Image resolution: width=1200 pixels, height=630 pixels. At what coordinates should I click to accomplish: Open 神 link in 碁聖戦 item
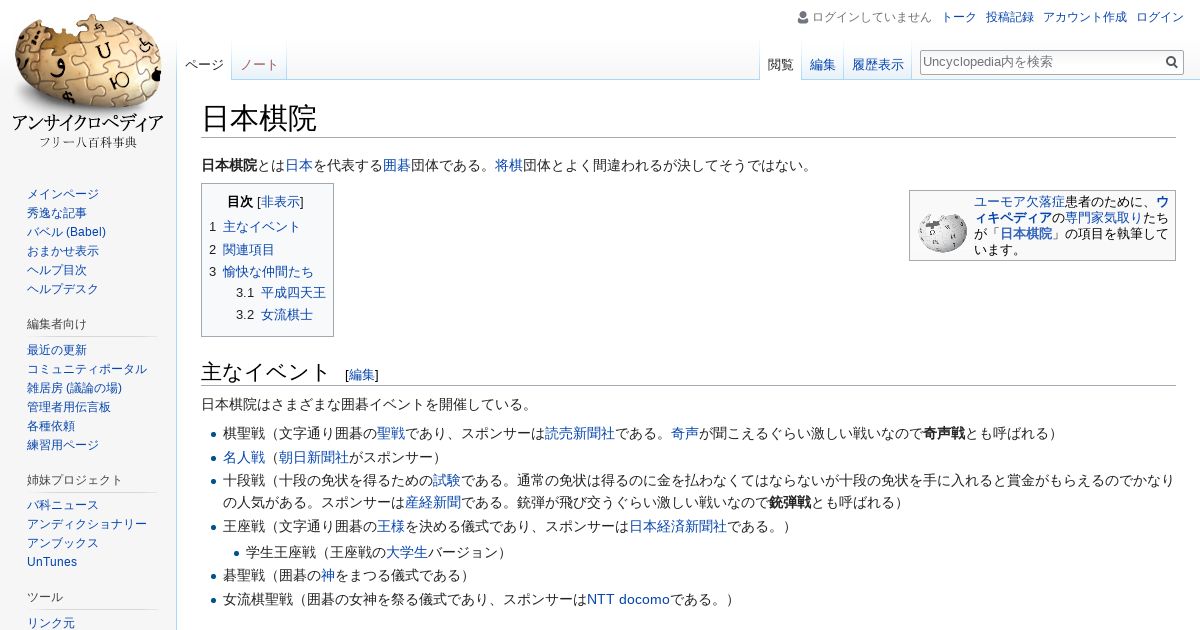[328, 576]
